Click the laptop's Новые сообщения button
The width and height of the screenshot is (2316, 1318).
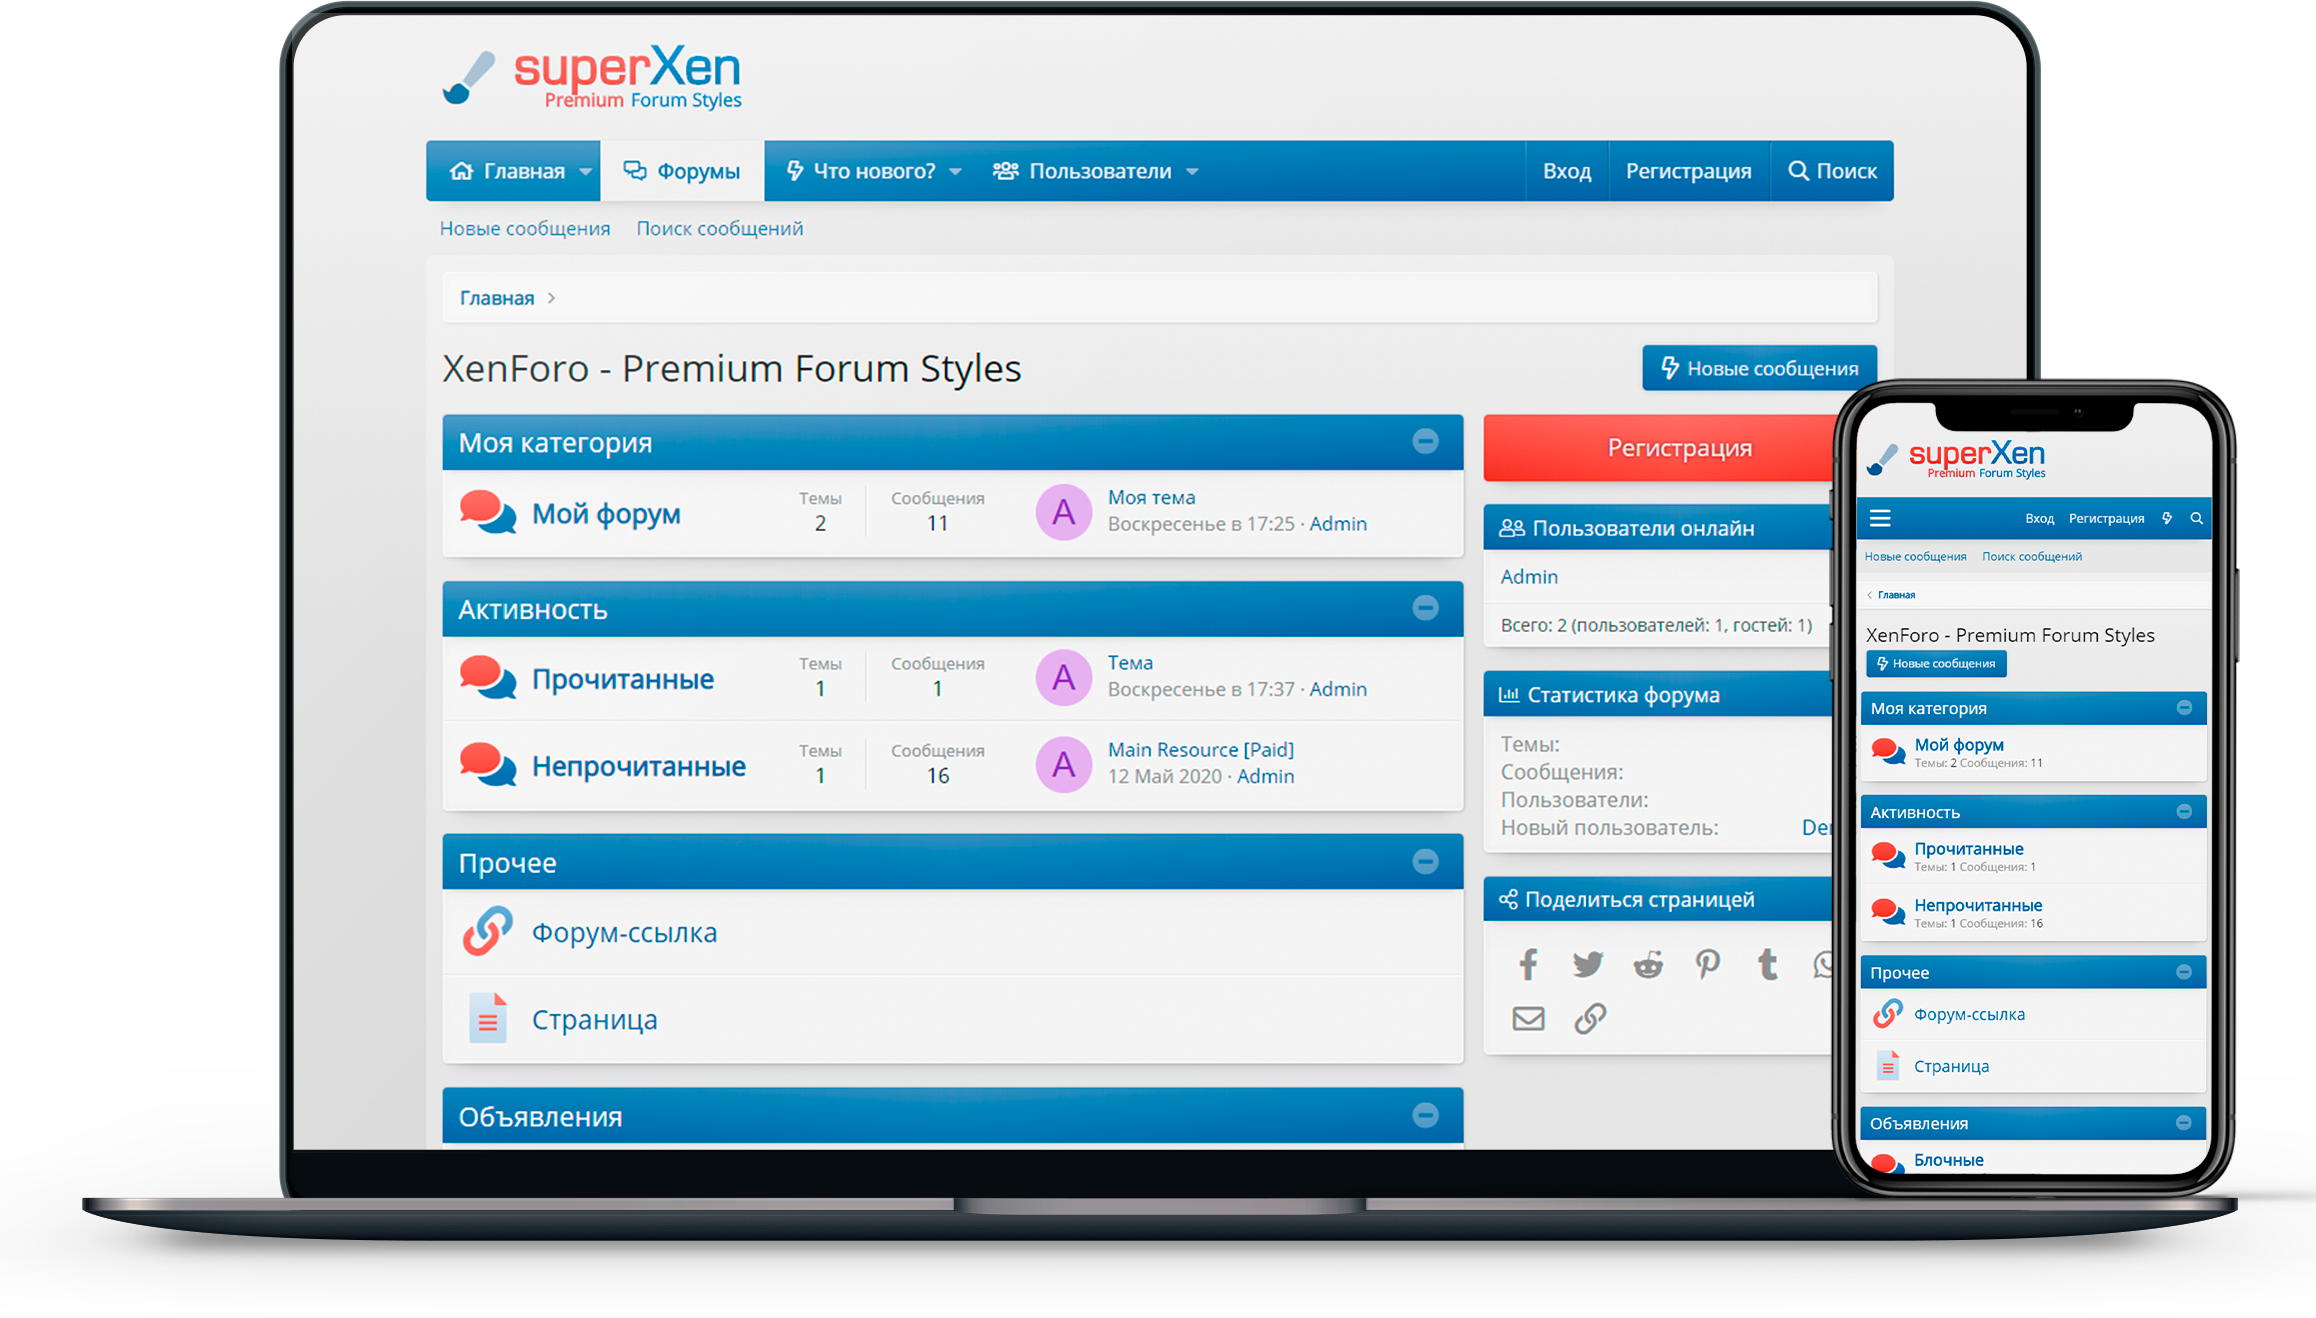coord(1760,368)
